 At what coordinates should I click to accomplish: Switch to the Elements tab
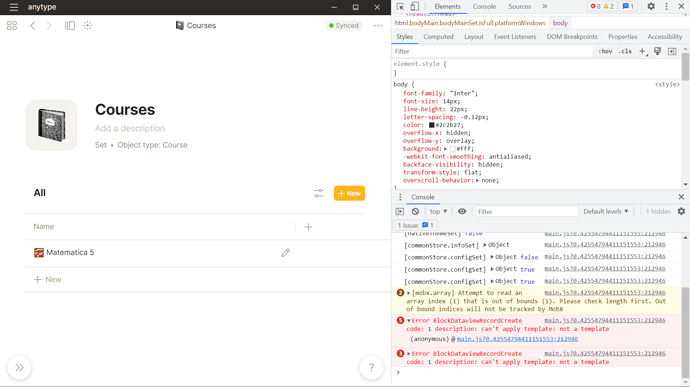447,7
